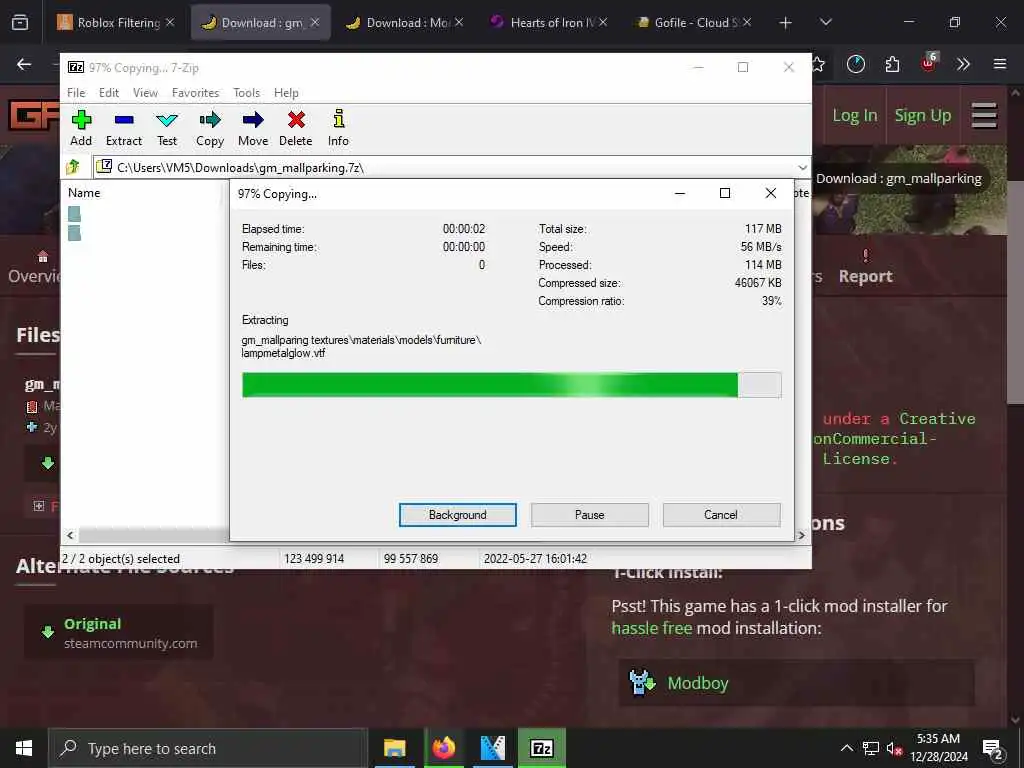
Task: Switch to the Hearts of Iron IV tab
Action: (x=547, y=22)
